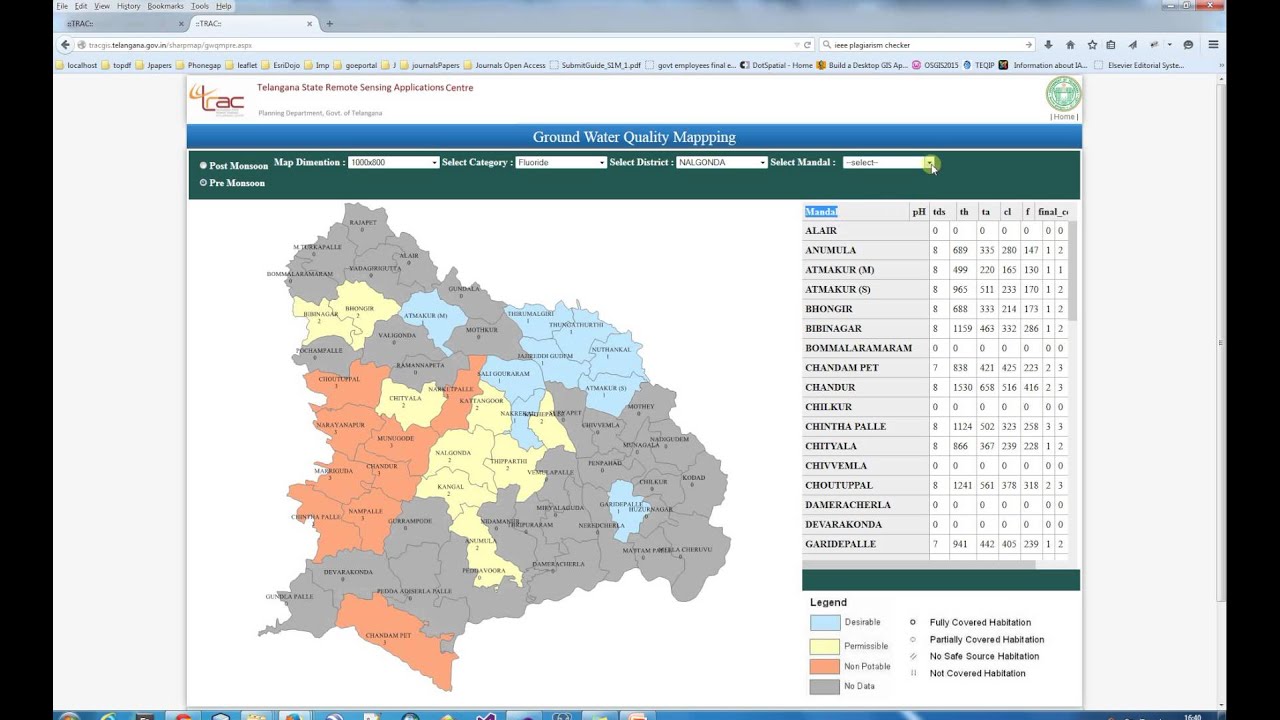Open the localhost bookmark folder
Viewport: 1280px width, 720px height.
pos(76,66)
